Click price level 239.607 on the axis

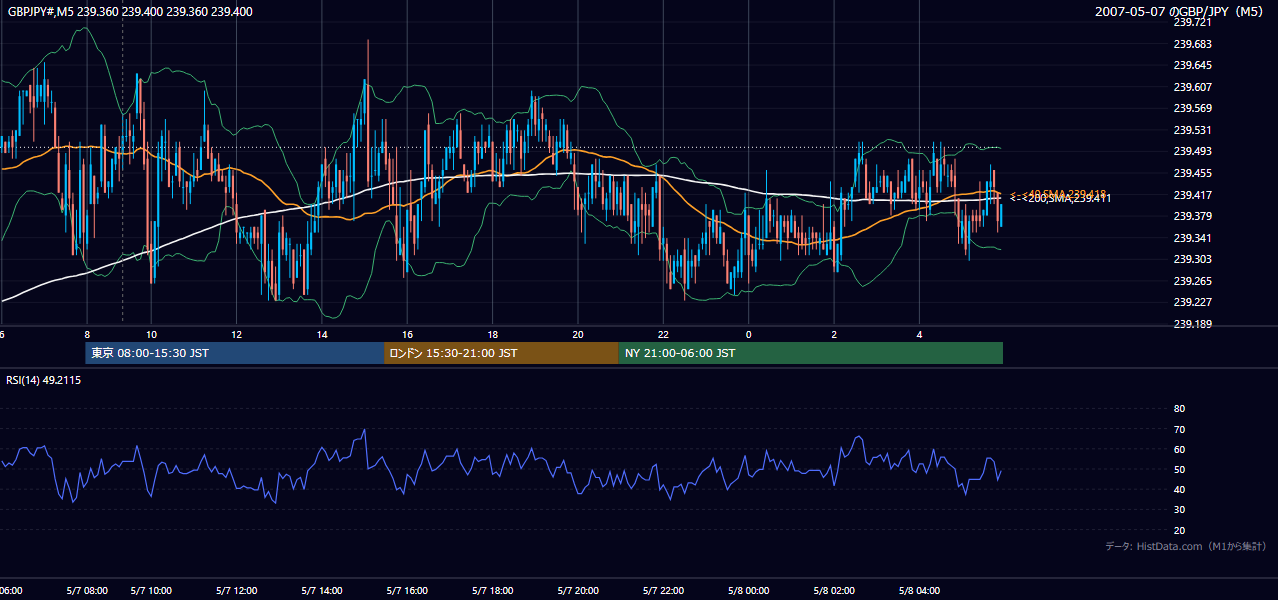point(1192,87)
